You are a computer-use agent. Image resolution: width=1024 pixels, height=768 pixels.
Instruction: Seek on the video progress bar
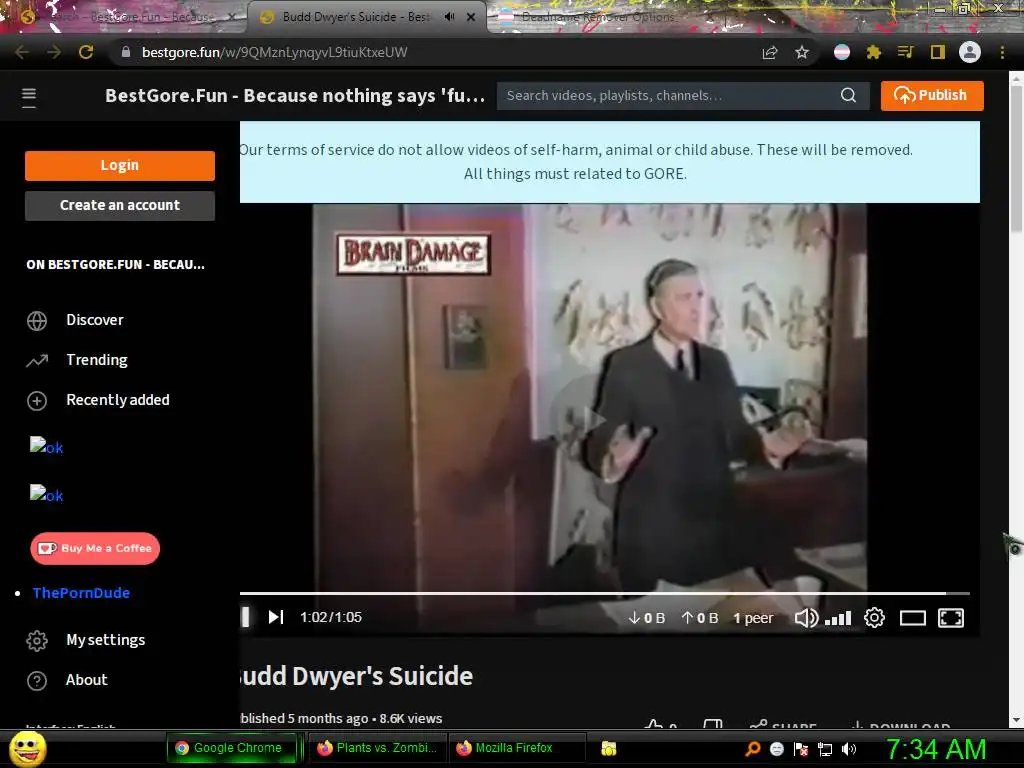605,593
